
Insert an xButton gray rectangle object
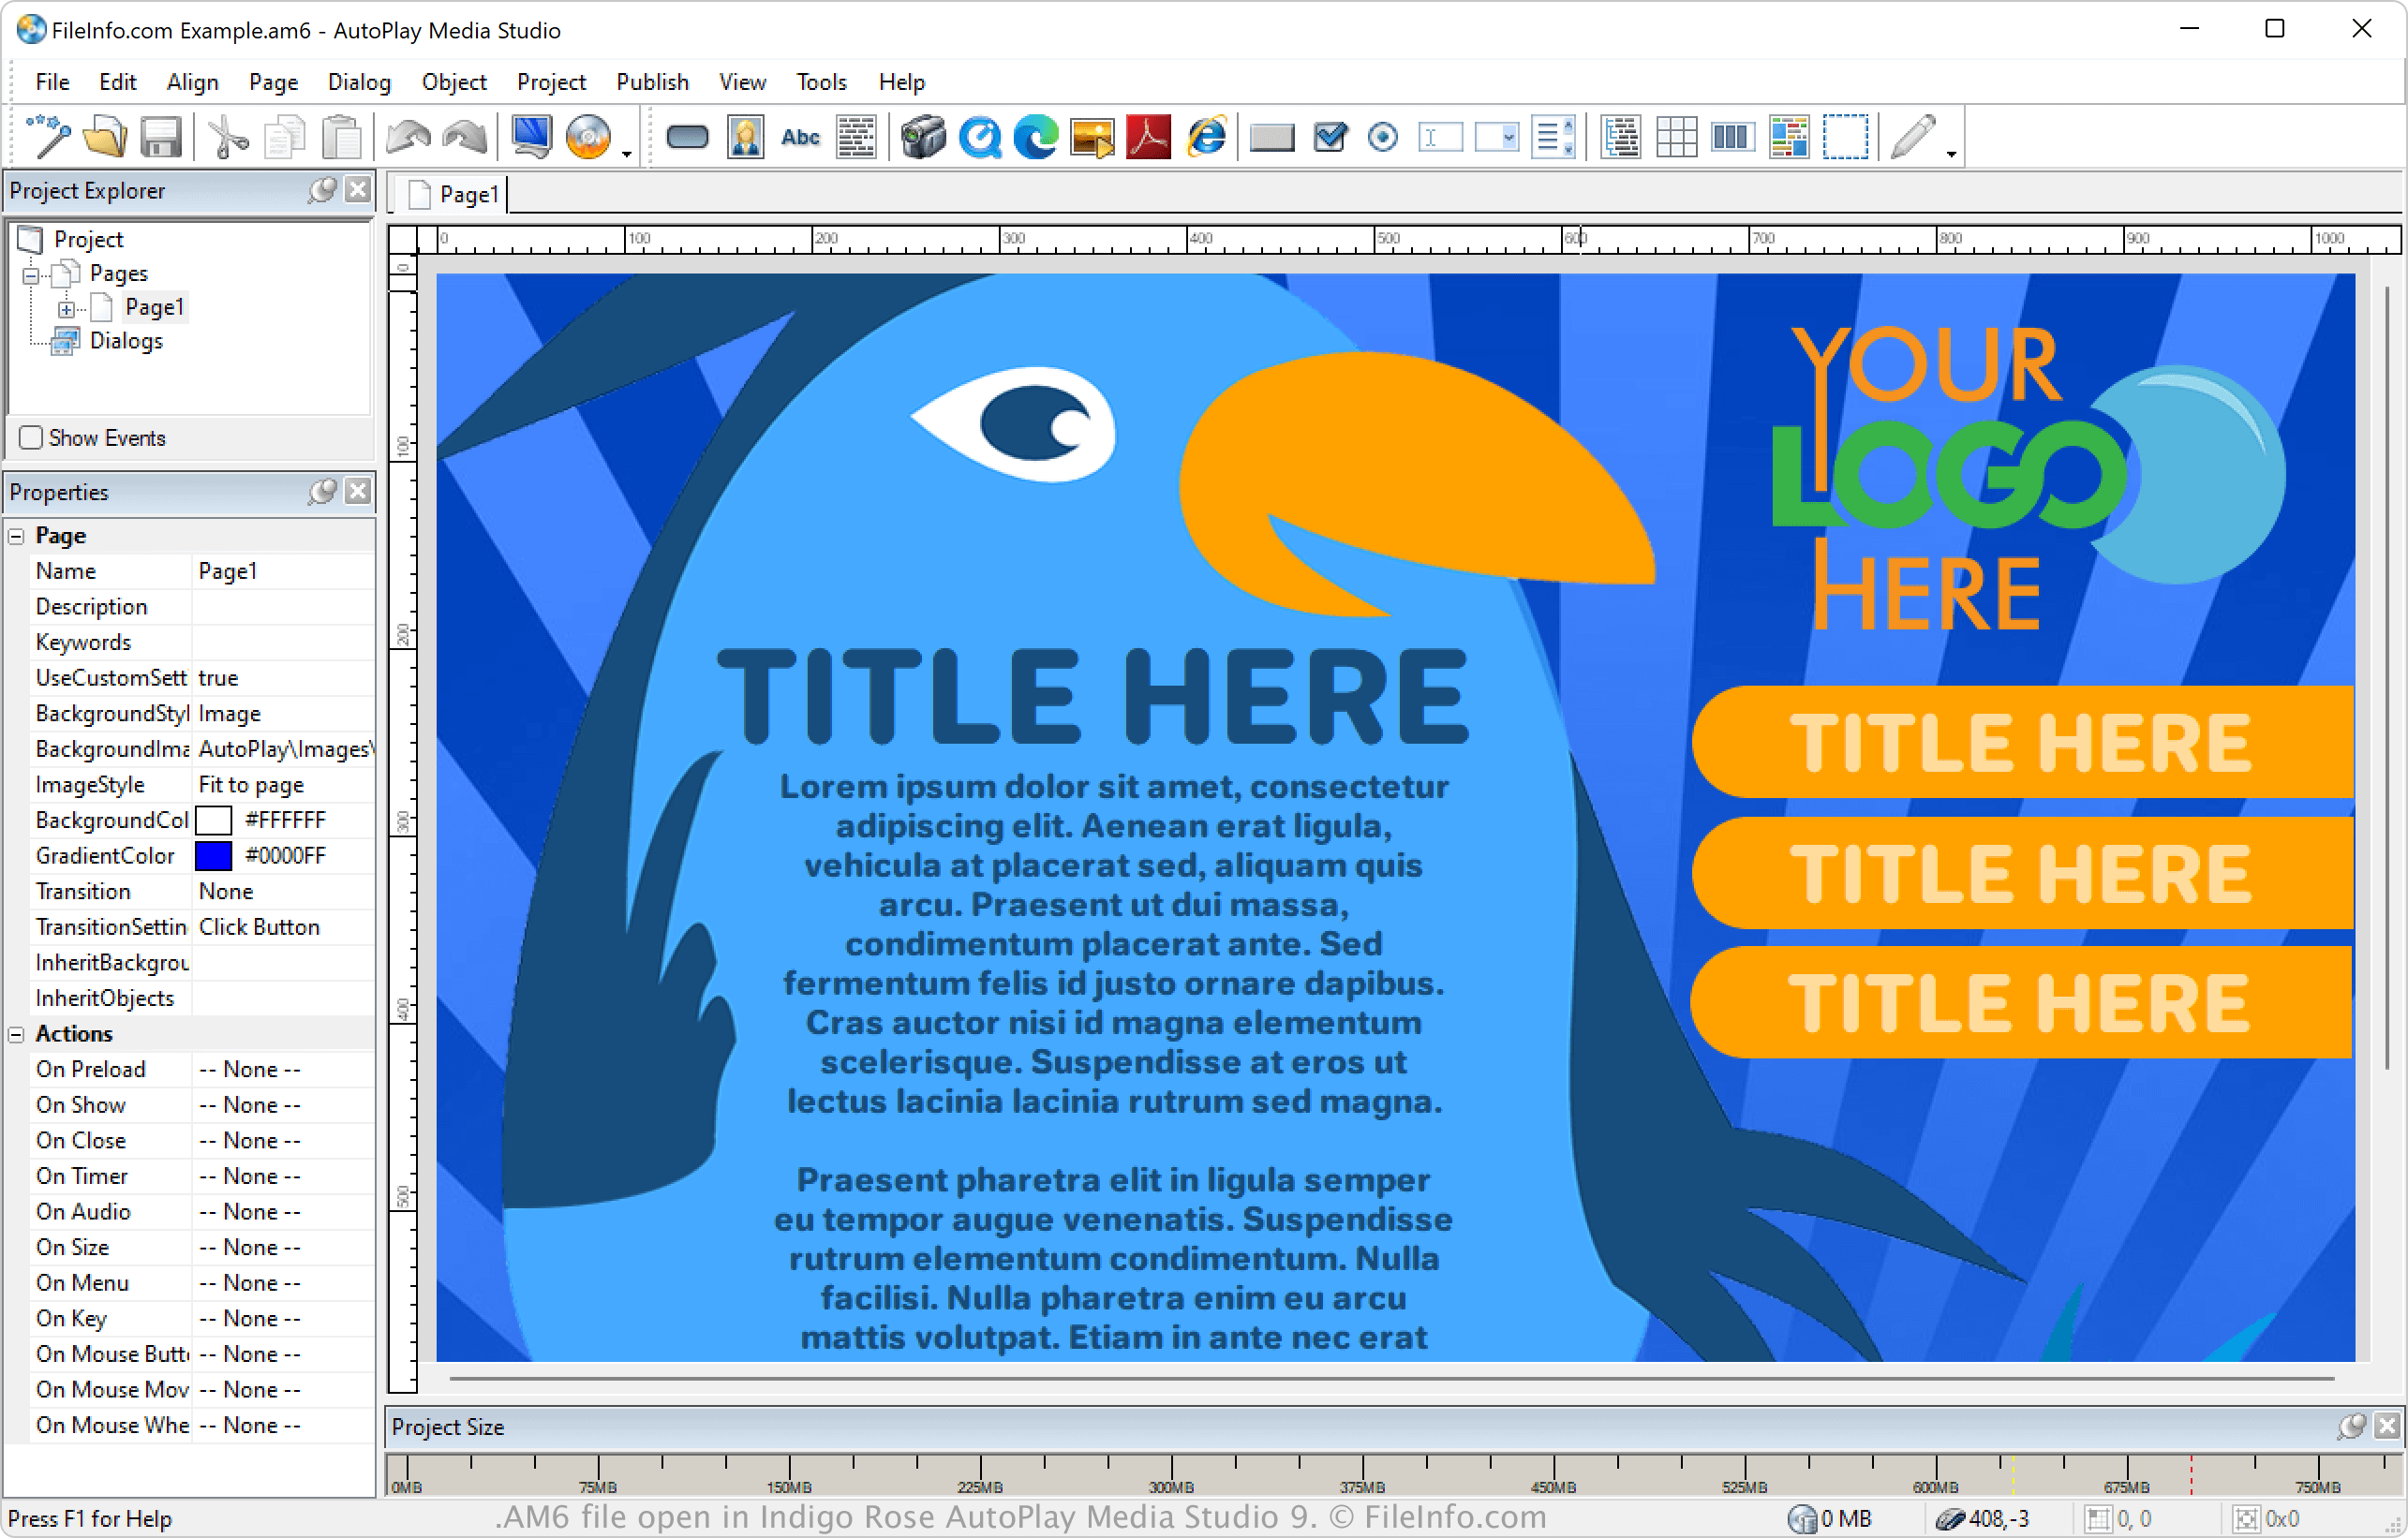coord(1272,137)
